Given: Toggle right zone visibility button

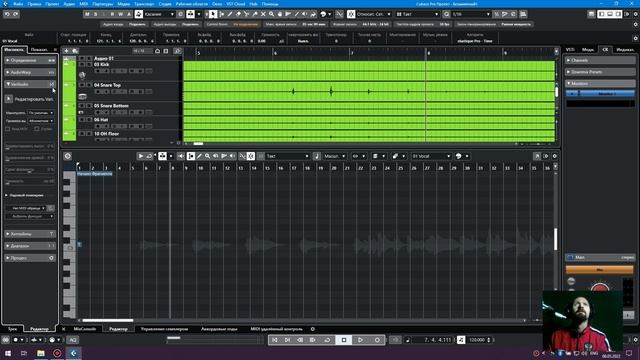Looking at the screenshot, I should [618, 14].
